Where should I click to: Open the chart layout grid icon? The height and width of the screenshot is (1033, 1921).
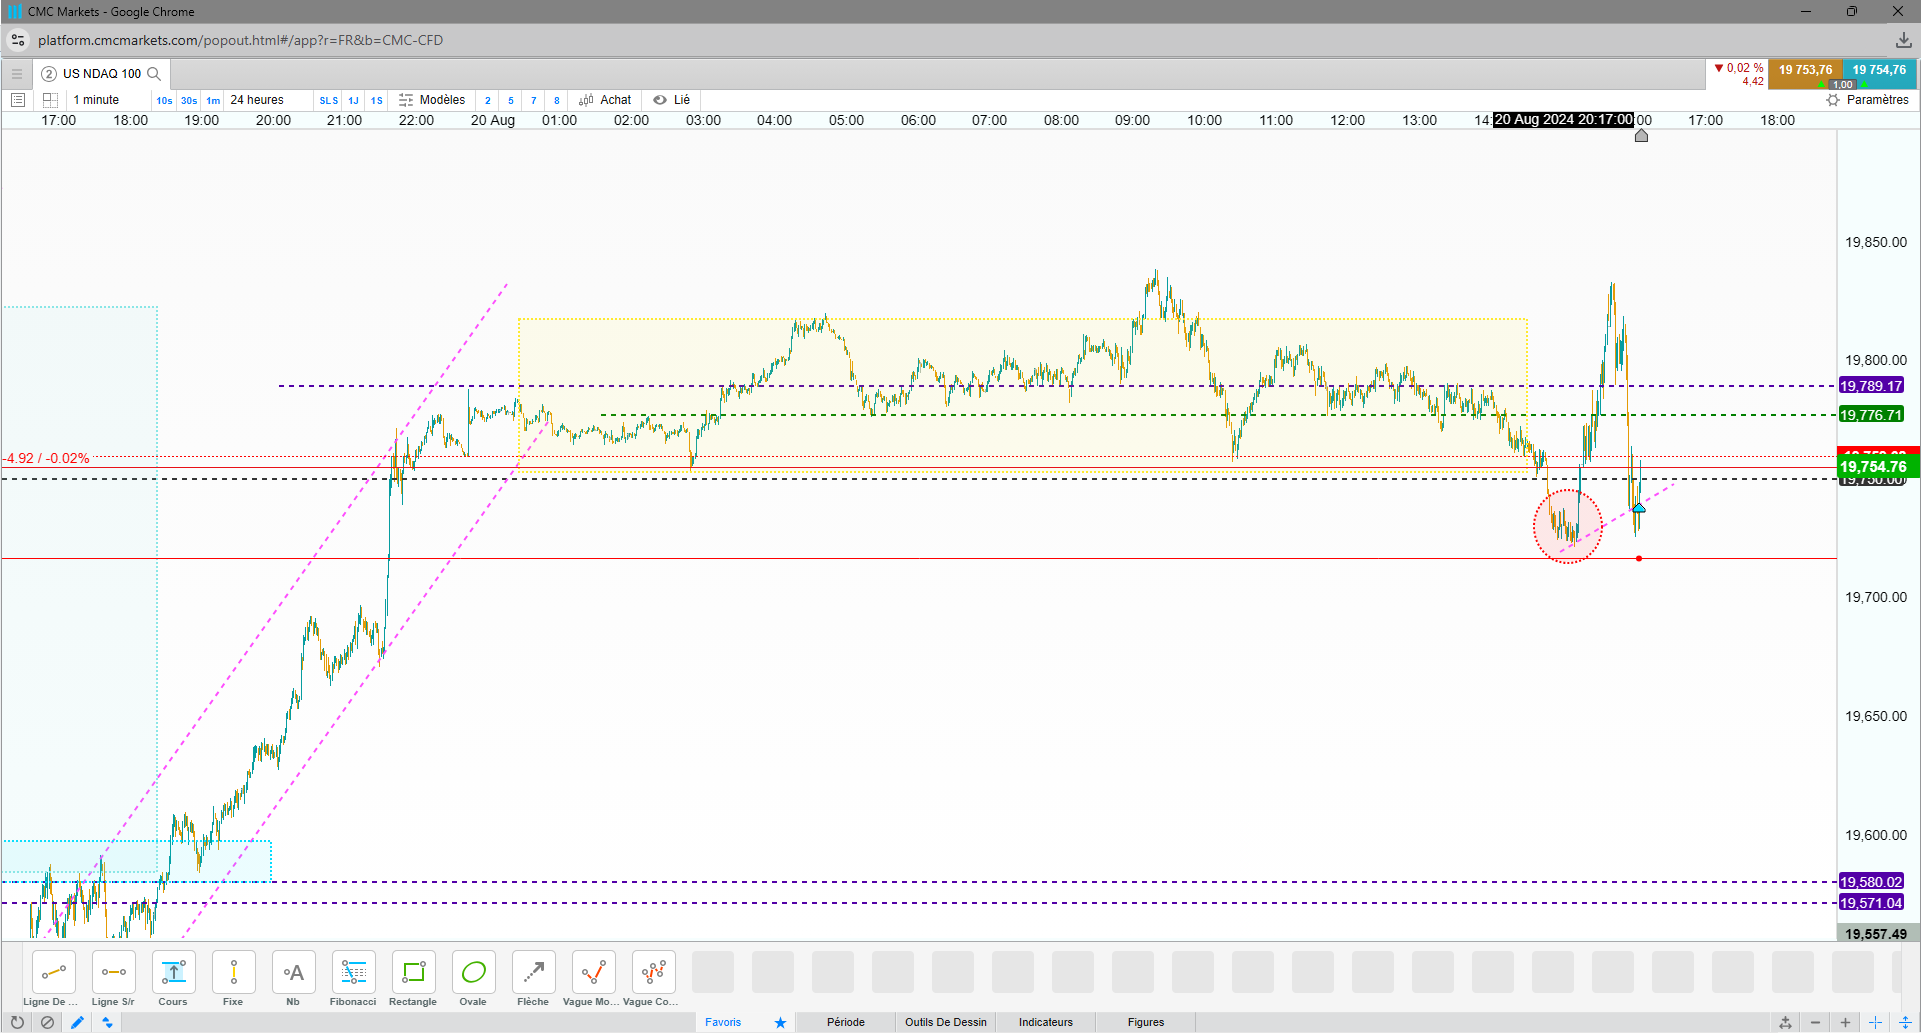pos(50,100)
